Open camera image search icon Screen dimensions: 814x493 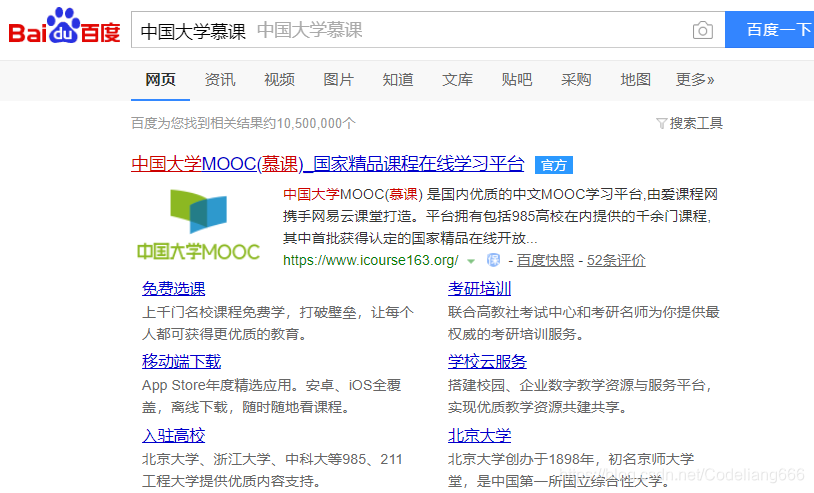pyautogui.click(x=702, y=31)
